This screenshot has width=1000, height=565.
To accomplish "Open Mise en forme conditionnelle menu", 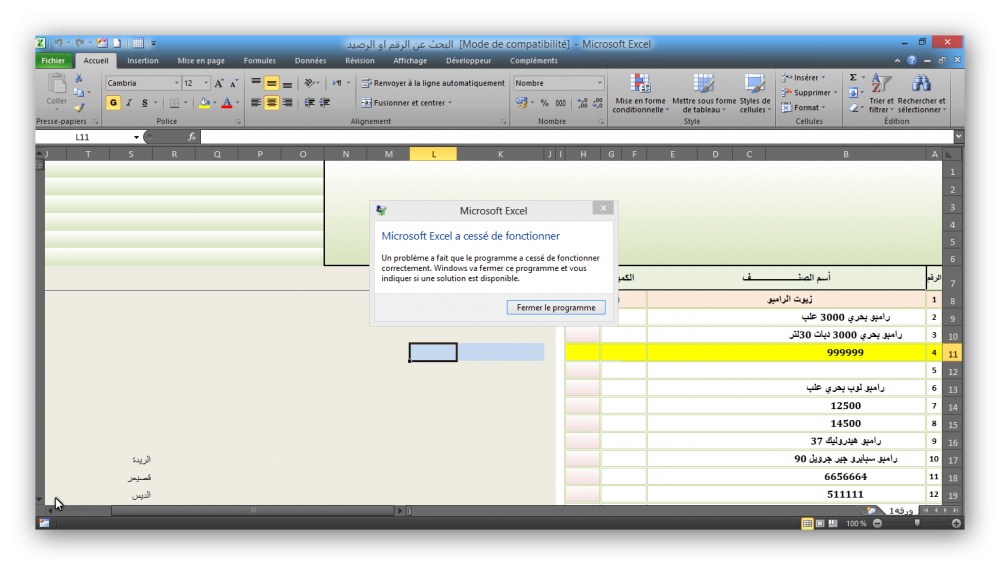I will (640, 93).
